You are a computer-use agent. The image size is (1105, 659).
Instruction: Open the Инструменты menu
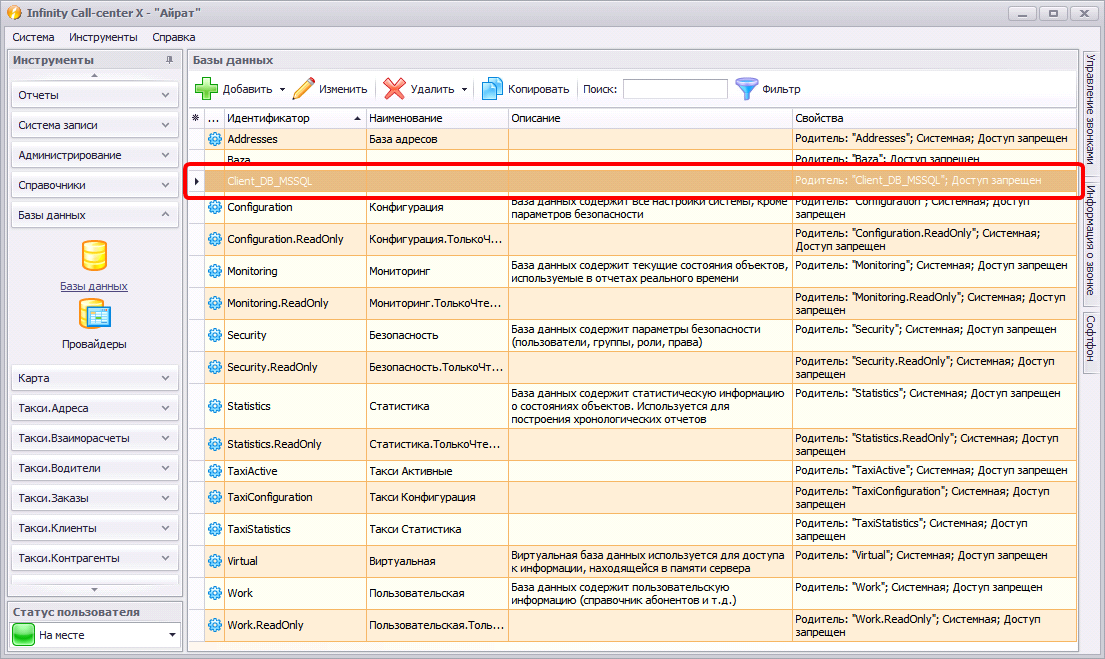coord(103,37)
